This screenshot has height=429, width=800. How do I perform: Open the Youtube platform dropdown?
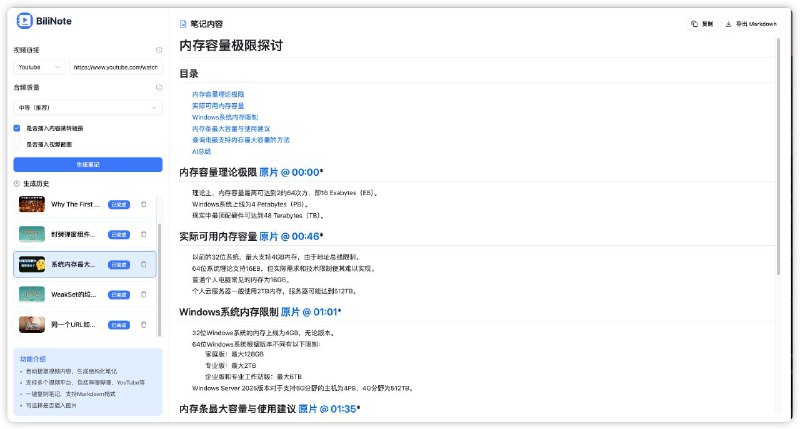(39, 67)
